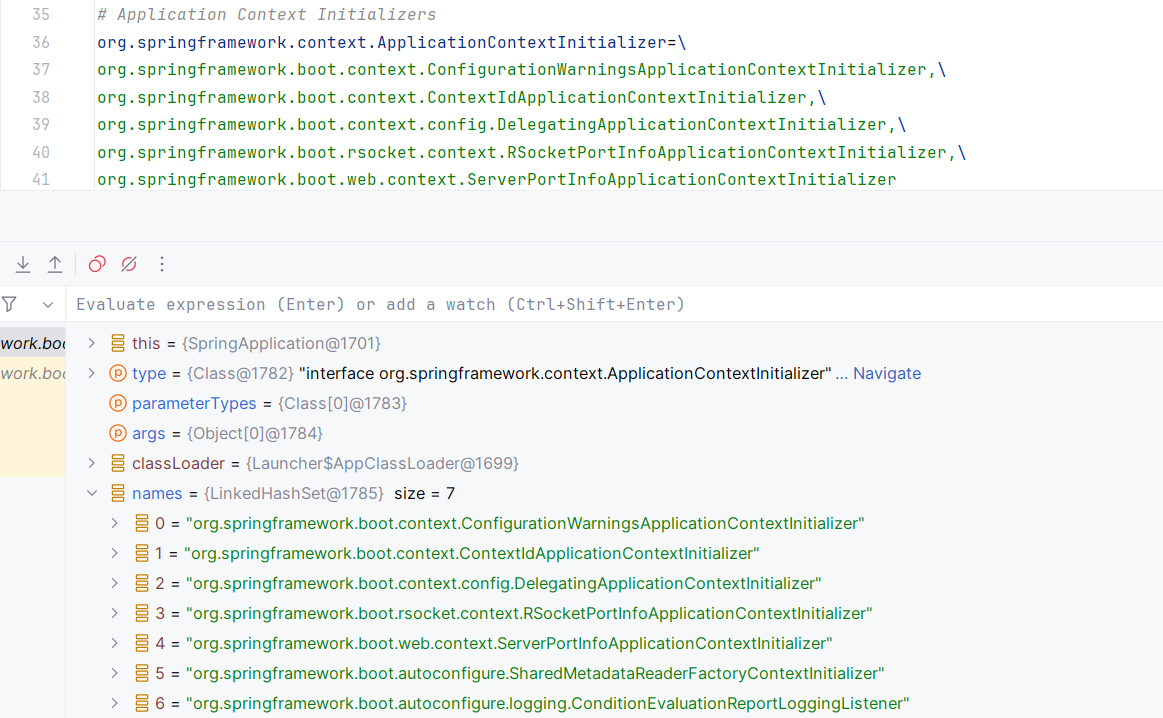
Task: Click the parameter icon beside 'parameterTypes'
Action: point(118,404)
